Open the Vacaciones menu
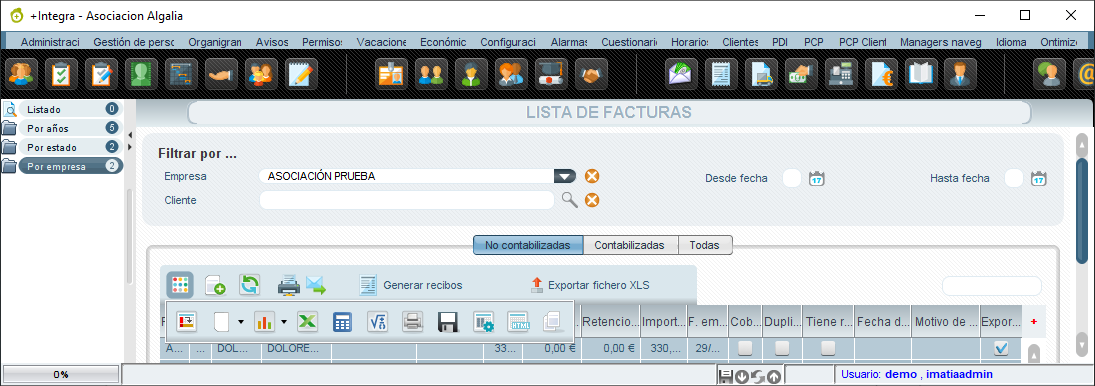The image size is (1095, 386). [381, 42]
